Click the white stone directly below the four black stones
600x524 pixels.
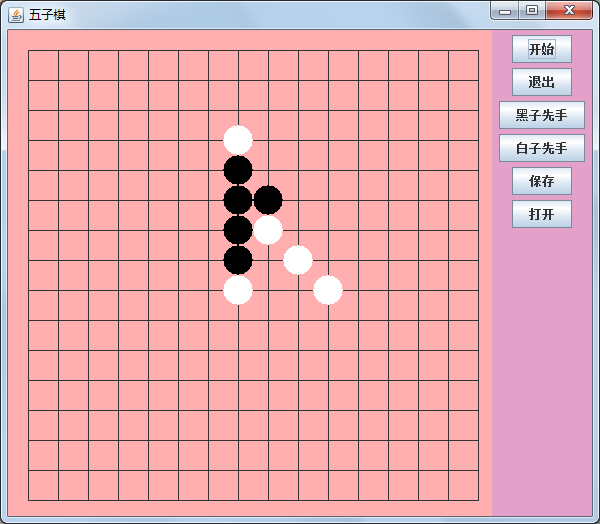238,290
